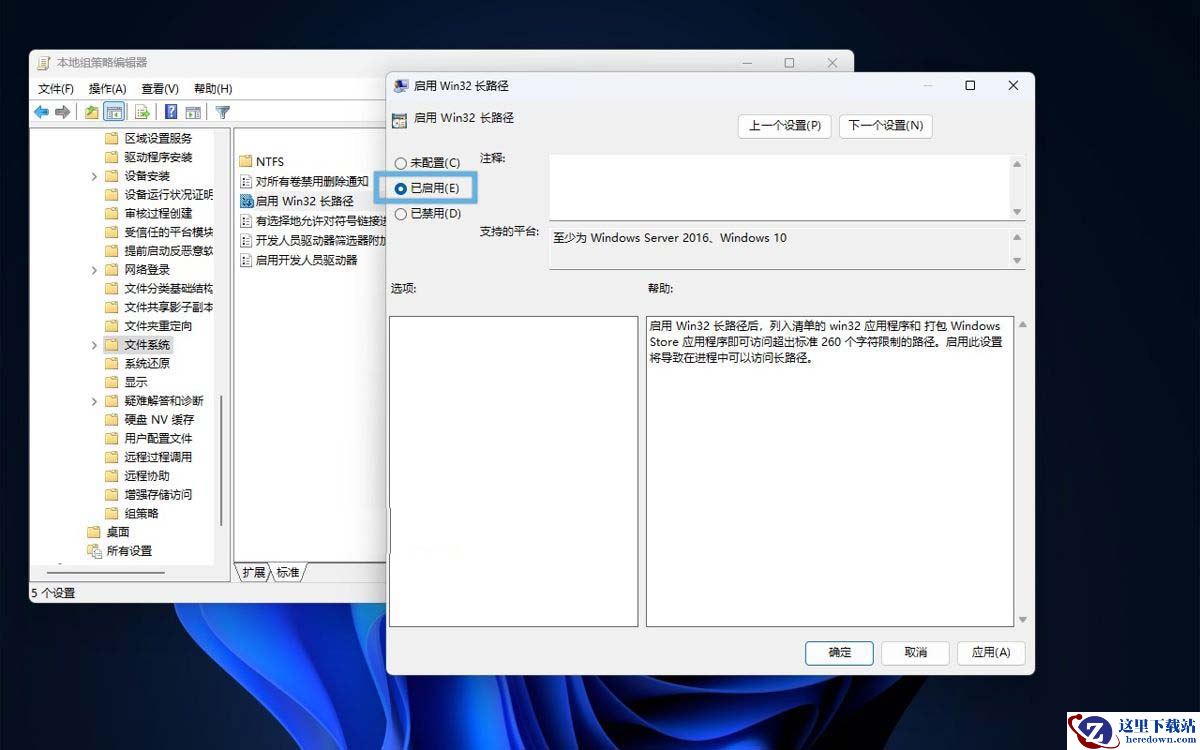The image size is (1200, 750).
Task: Select the 已启用(E) radio button
Action: [401, 188]
